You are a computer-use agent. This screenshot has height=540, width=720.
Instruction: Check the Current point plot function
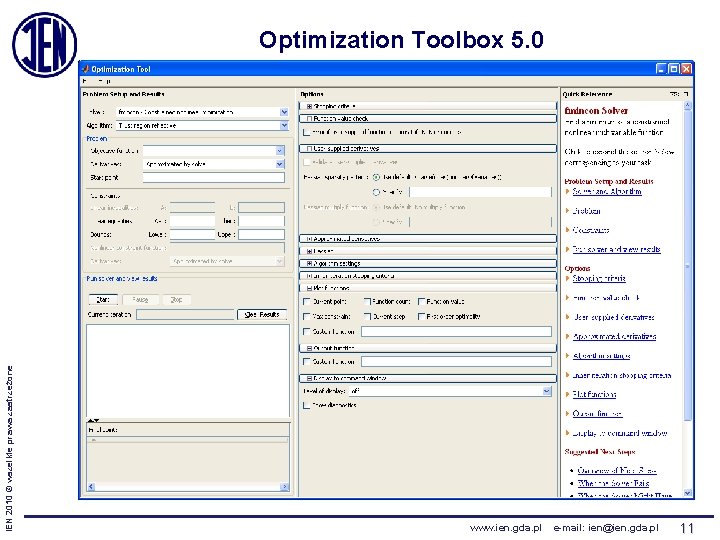tap(307, 302)
